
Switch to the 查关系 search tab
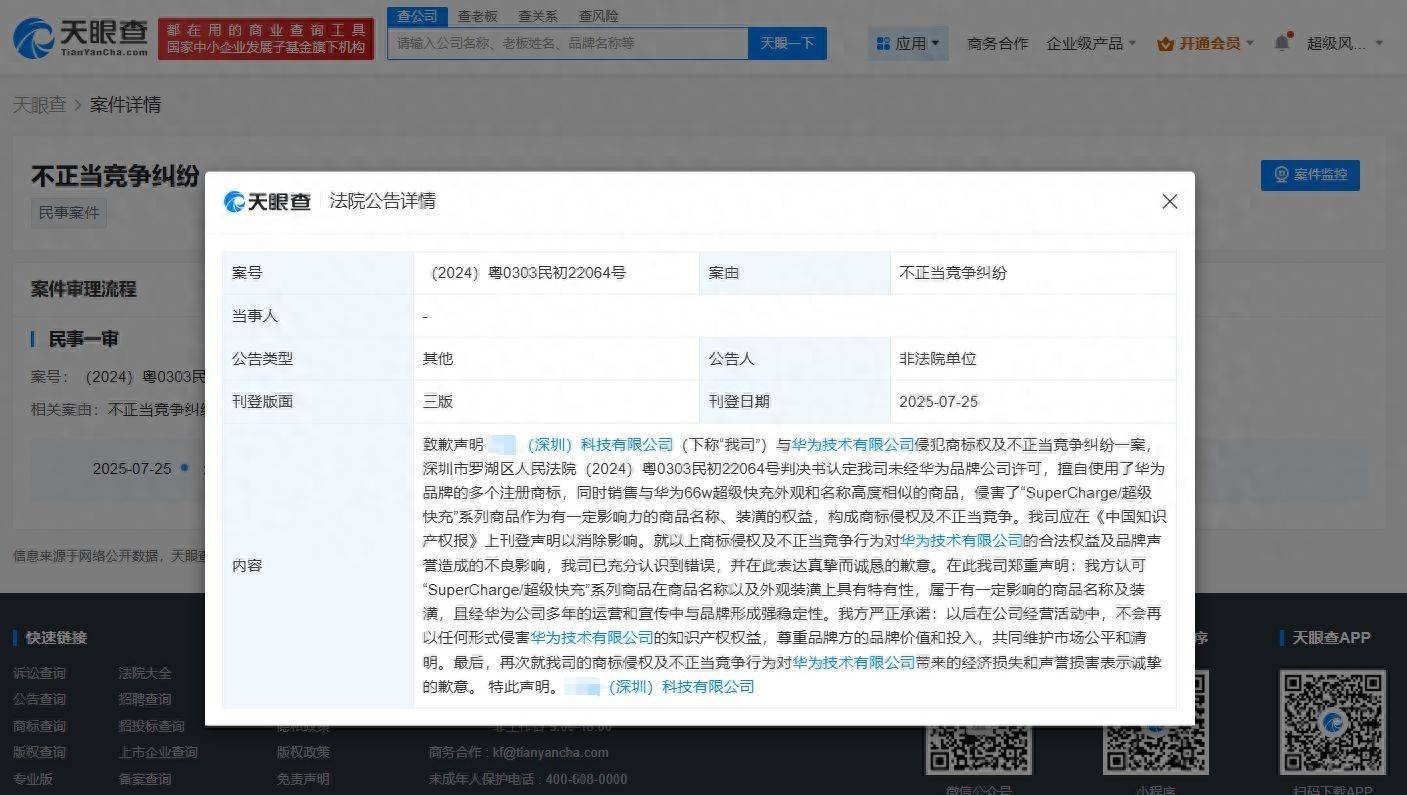click(x=538, y=16)
